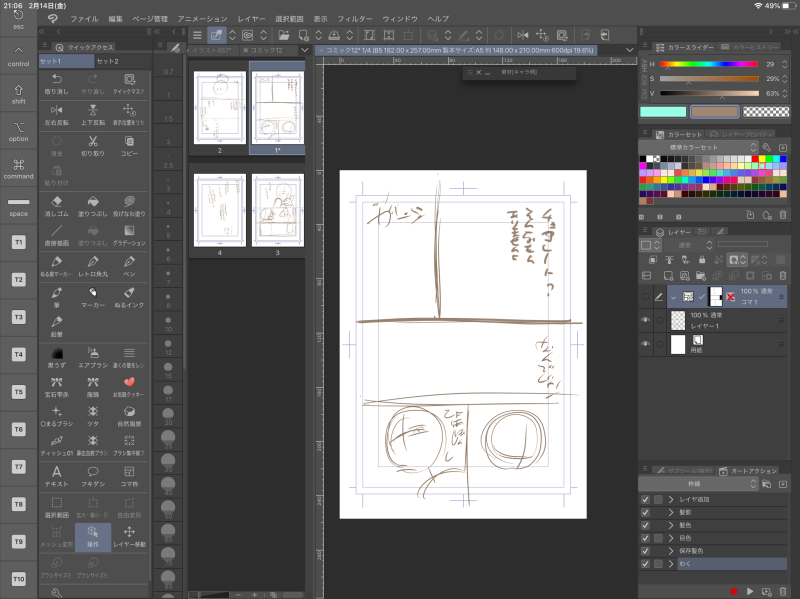The width and height of the screenshot is (800, 599).
Task: Start recording an auto action with red button
Action: click(x=734, y=591)
